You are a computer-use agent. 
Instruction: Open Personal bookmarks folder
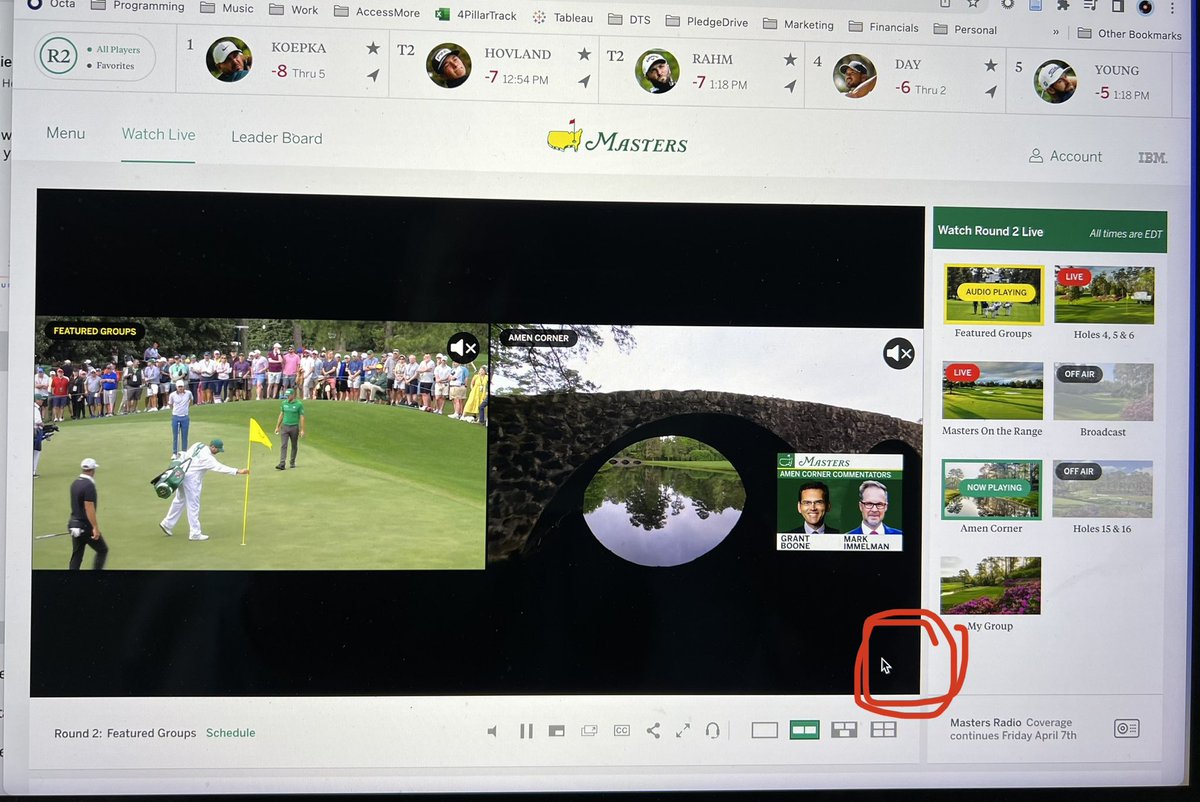coord(966,29)
